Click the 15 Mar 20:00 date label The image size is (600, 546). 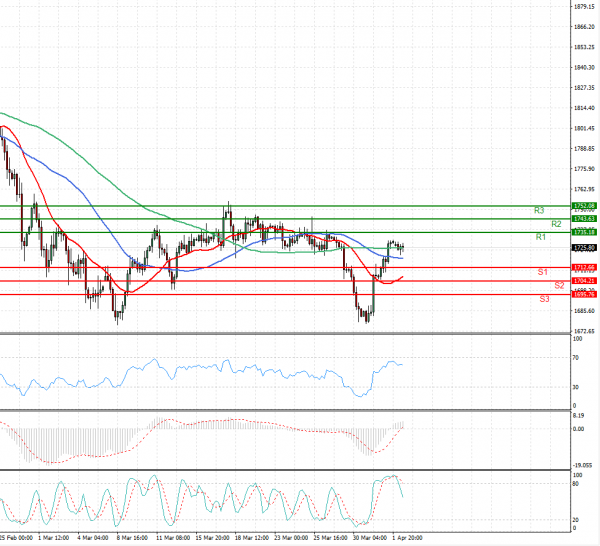[x=212, y=538]
